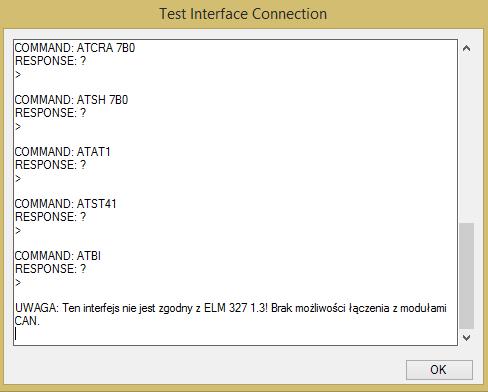The width and height of the screenshot is (488, 392).
Task: Click the empty scrollbar track above the thumb
Action: [x=467, y=140]
